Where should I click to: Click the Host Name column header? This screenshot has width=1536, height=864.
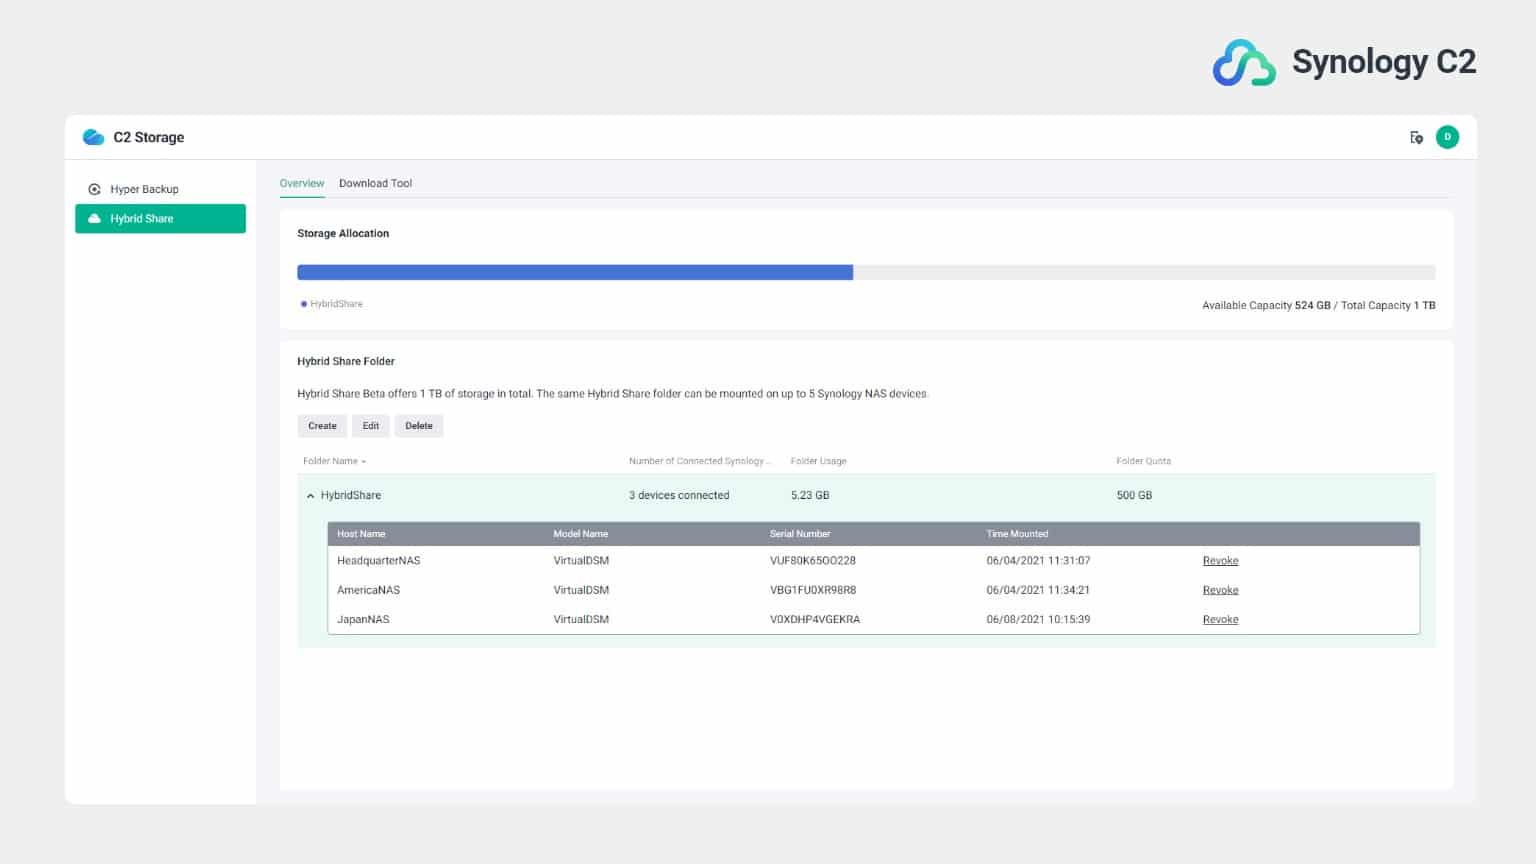tap(361, 534)
